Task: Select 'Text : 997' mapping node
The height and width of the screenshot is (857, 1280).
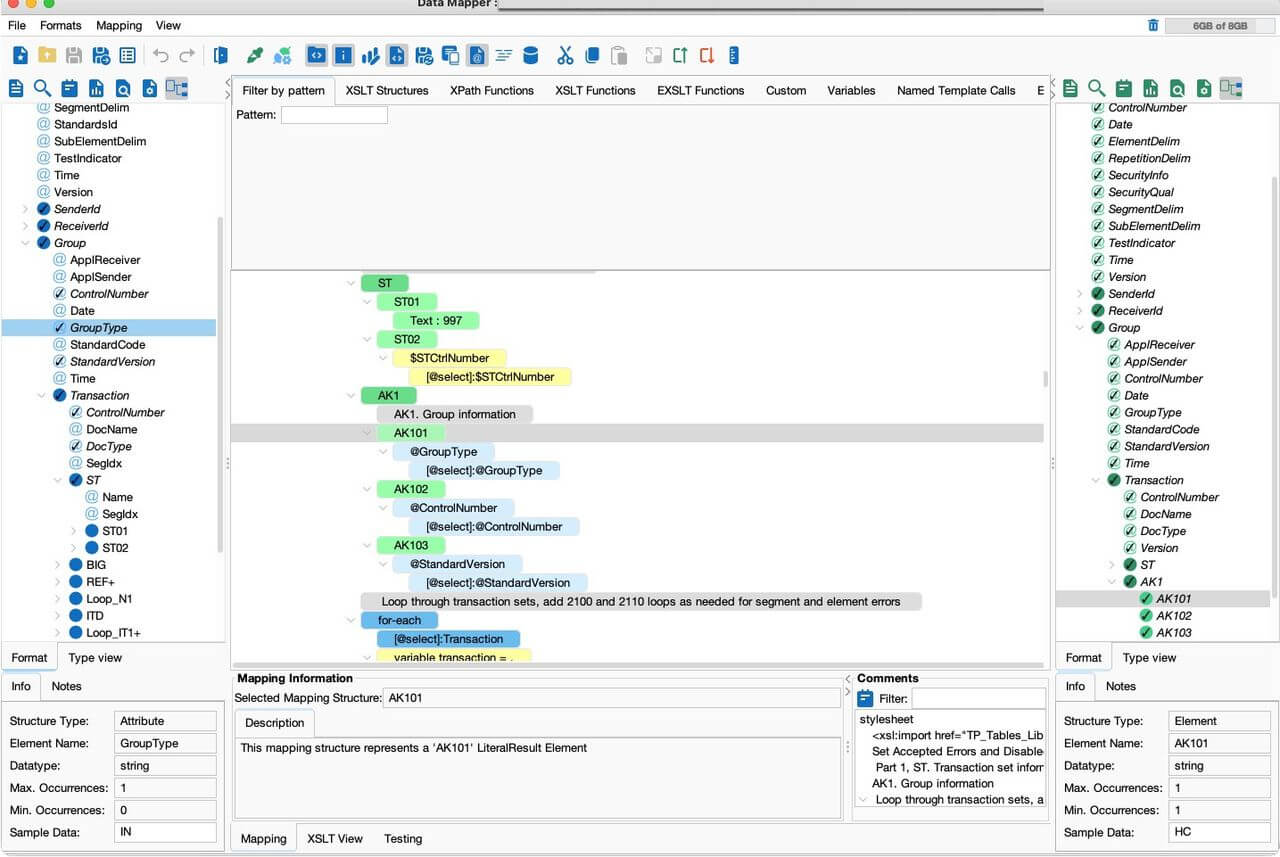Action: (436, 320)
